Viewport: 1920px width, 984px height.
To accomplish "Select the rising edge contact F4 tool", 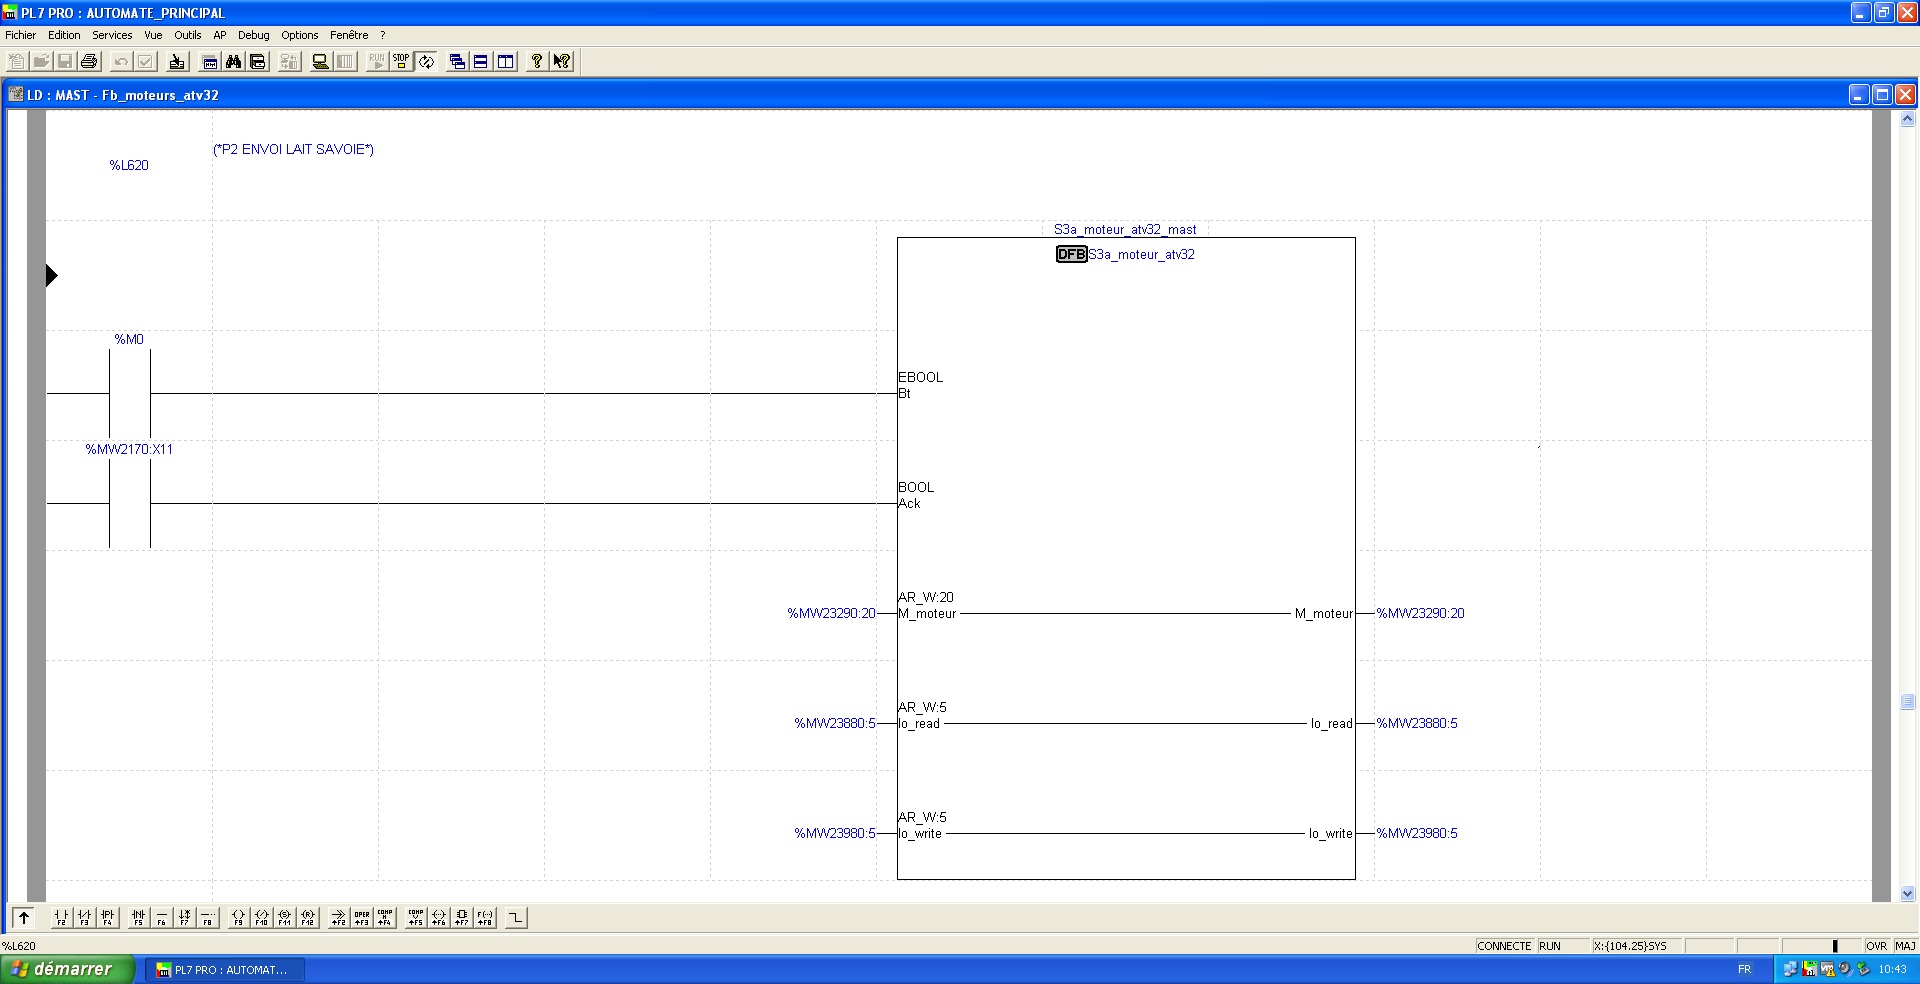I will click(107, 917).
